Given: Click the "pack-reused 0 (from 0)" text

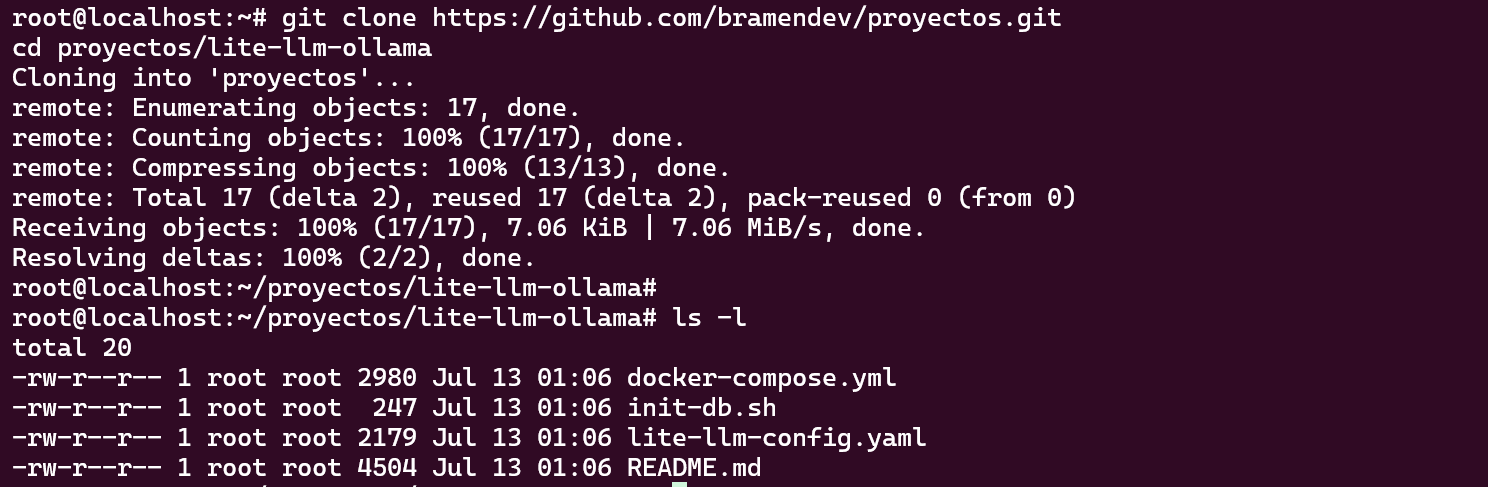Looking at the screenshot, I should click(911, 198).
